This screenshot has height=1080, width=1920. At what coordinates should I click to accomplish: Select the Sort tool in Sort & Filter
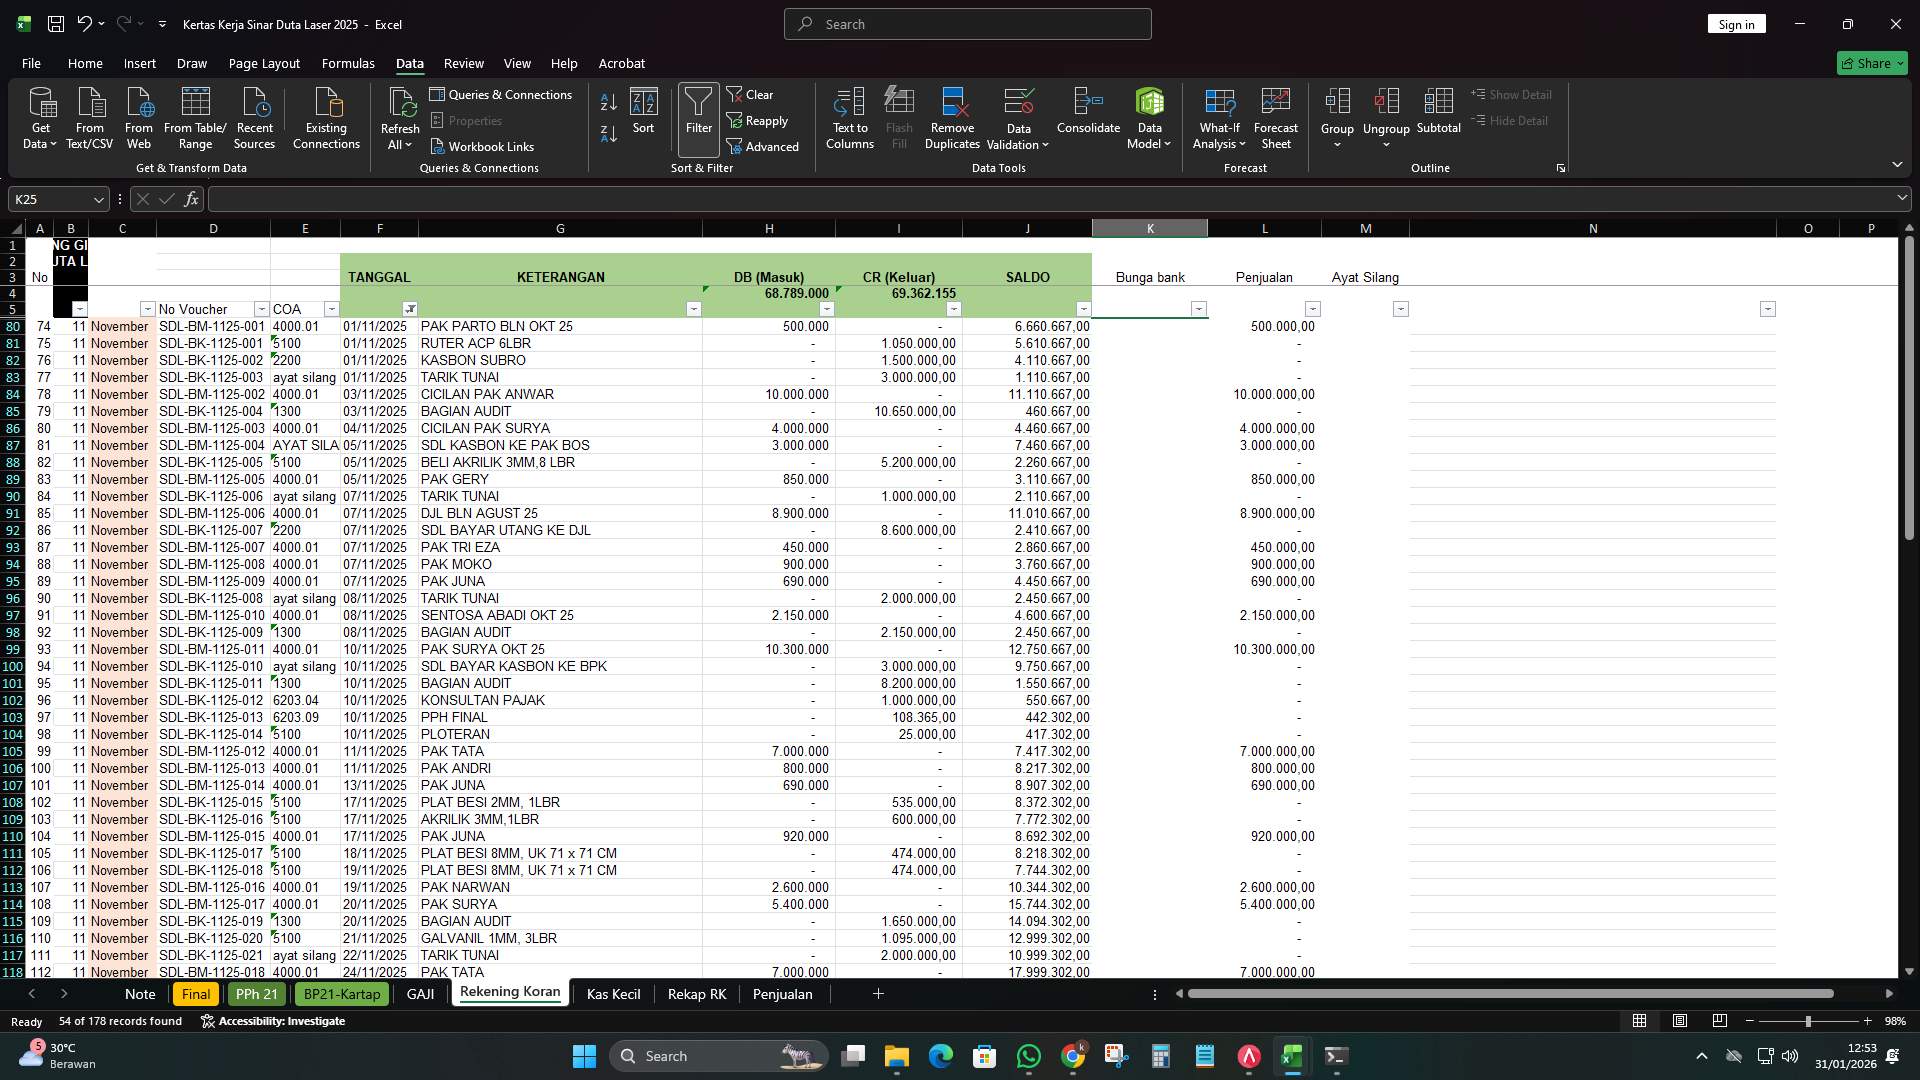coord(643,115)
